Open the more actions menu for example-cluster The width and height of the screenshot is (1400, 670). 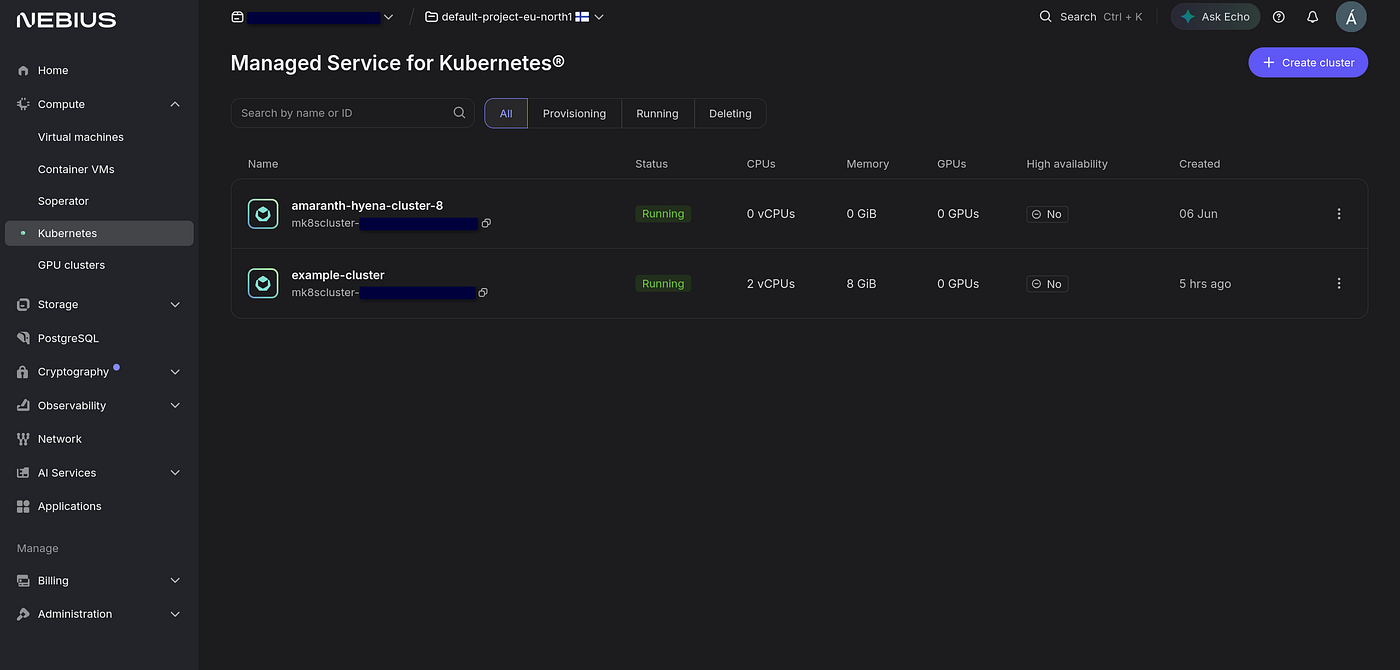coord(1339,283)
